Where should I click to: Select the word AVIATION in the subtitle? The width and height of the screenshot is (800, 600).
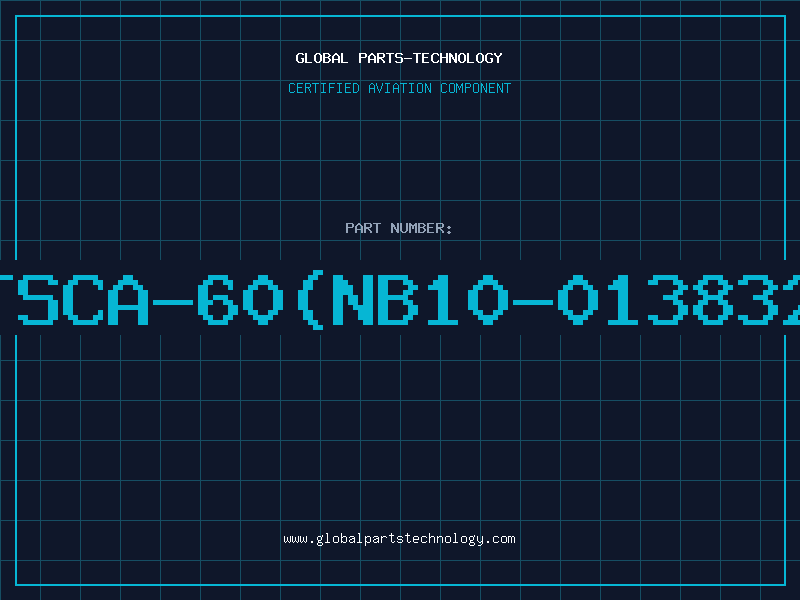(x=400, y=88)
